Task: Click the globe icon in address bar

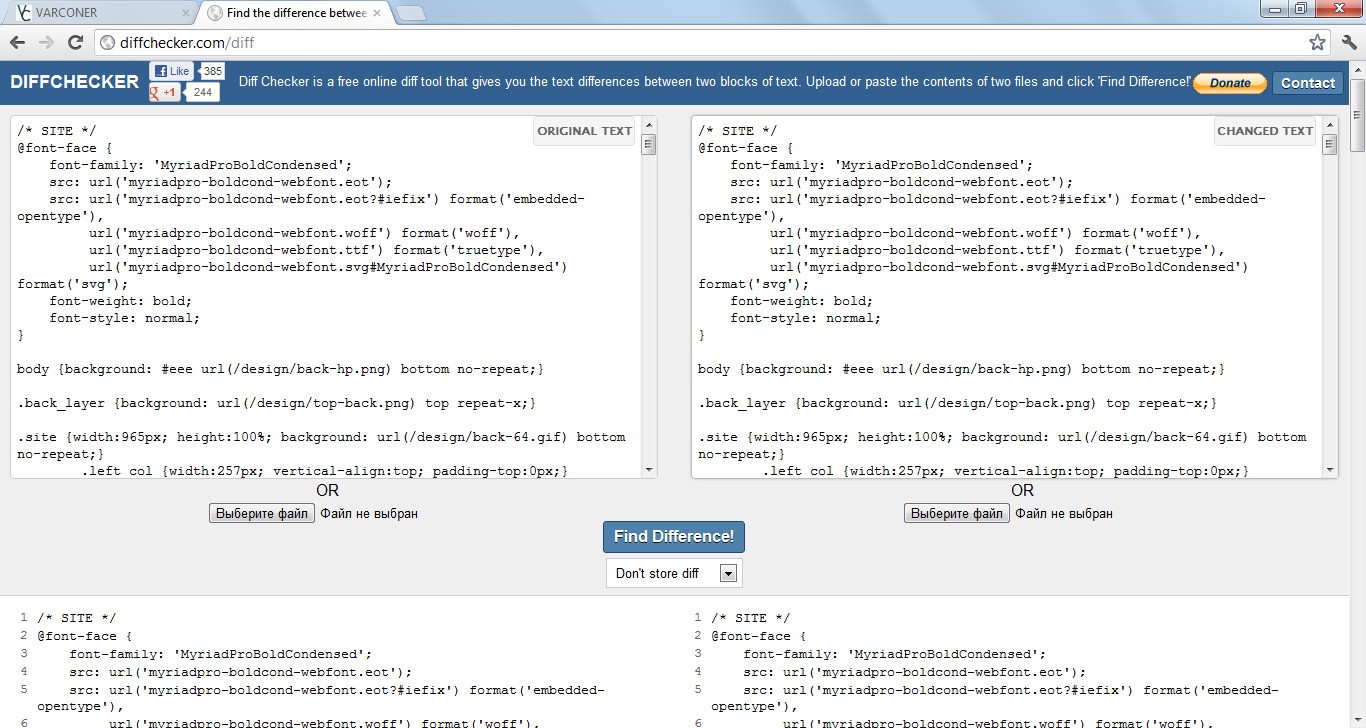Action: (108, 42)
